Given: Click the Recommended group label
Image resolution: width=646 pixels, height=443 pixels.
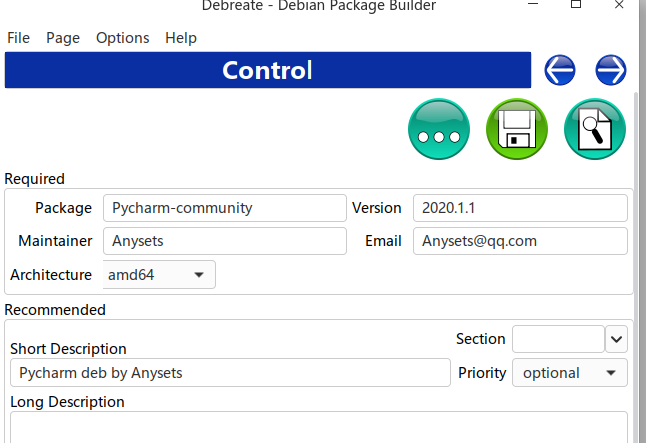Looking at the screenshot, I should click(x=55, y=310).
